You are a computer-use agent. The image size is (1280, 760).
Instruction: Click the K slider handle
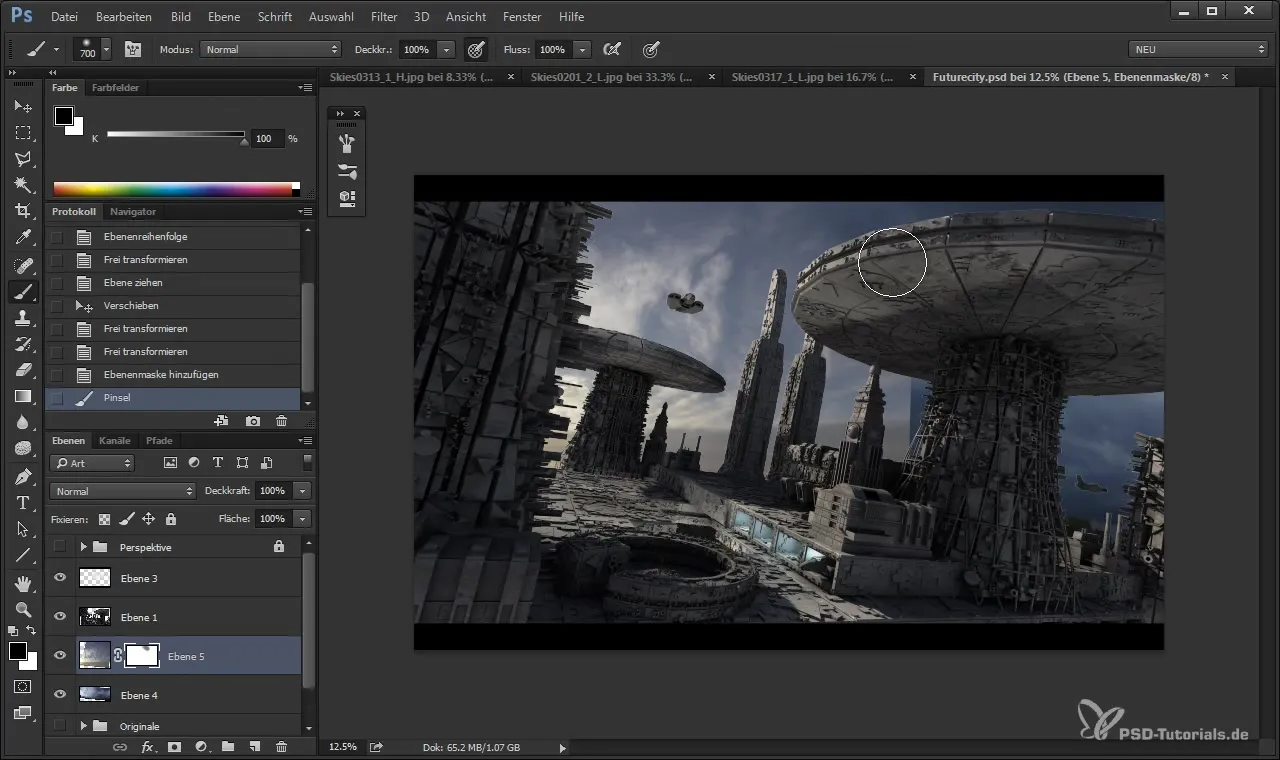pos(244,142)
